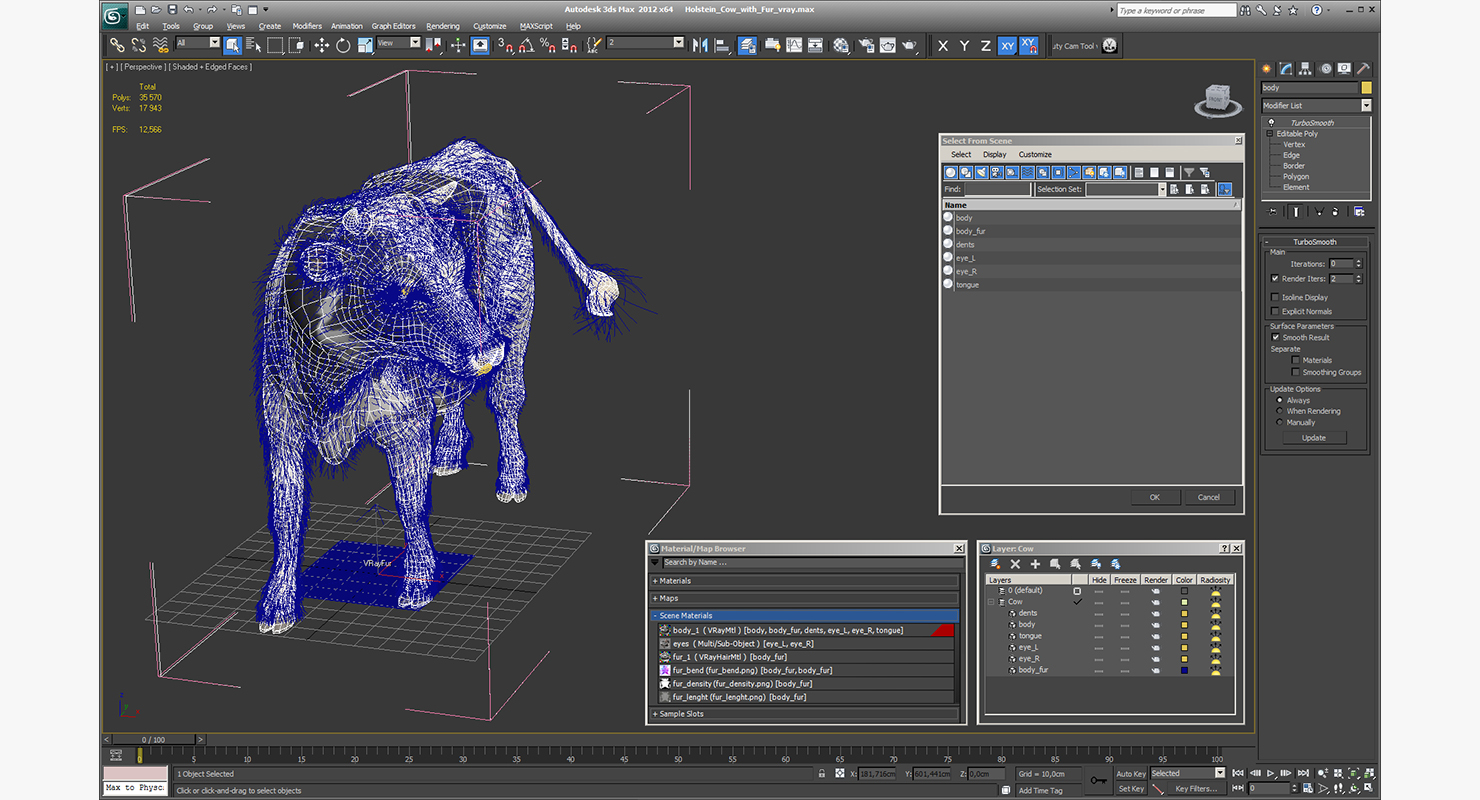This screenshot has height=800, width=1480.
Task: Restrict to X axis button
Action: [942, 46]
